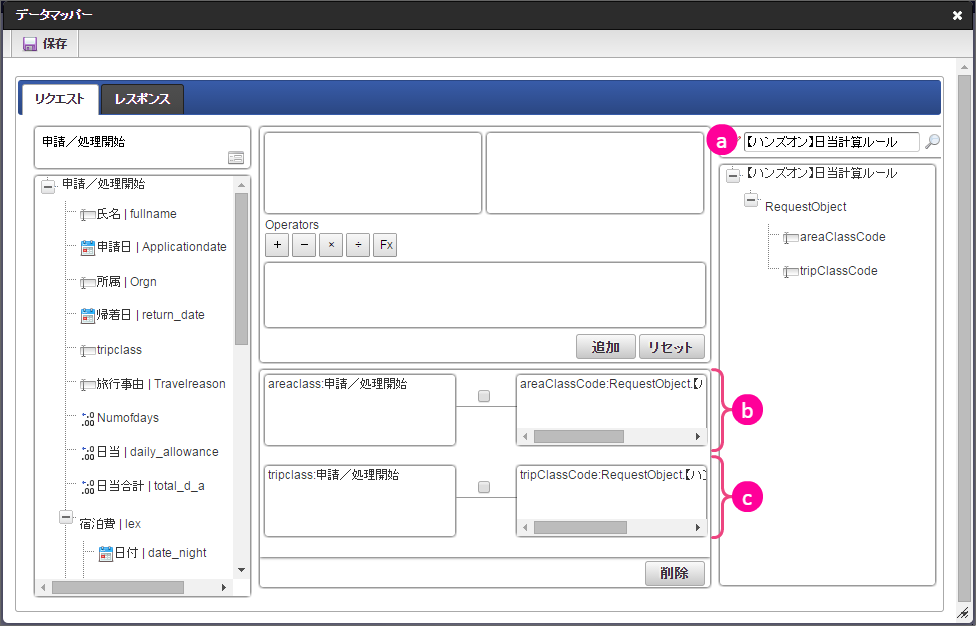Click the areaClassCode box horizontal scrollbar
The image size is (976, 626).
(579, 437)
